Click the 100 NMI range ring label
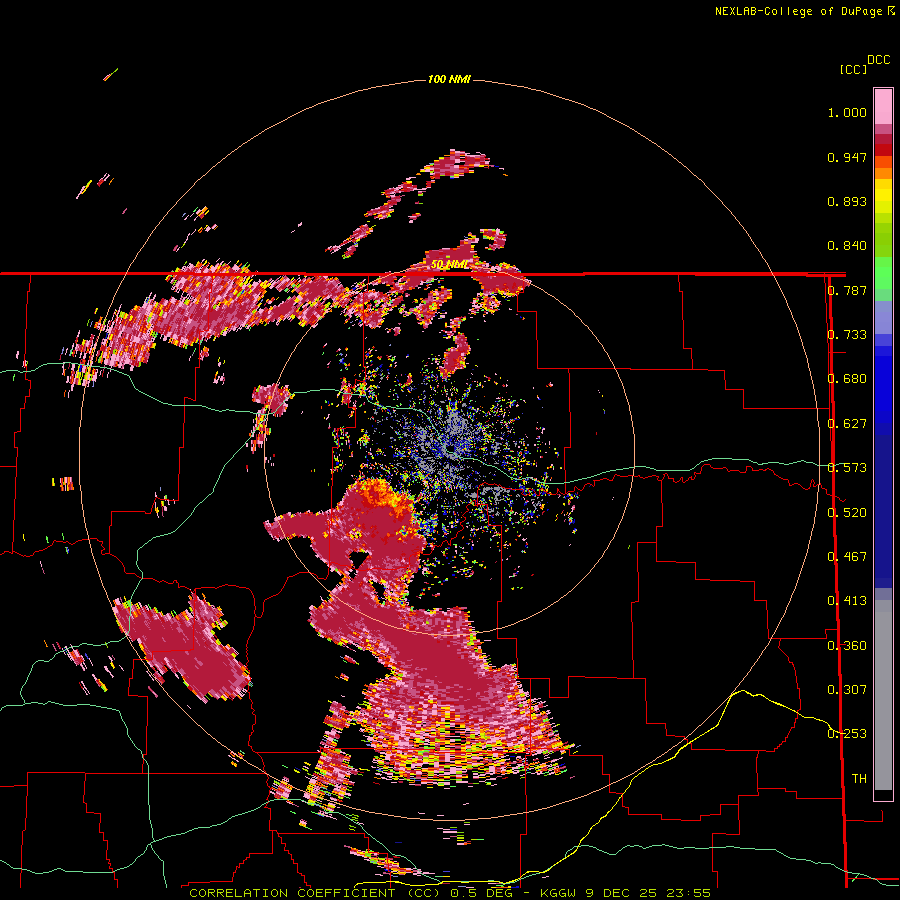Image resolution: width=900 pixels, height=900 pixels. [449, 79]
